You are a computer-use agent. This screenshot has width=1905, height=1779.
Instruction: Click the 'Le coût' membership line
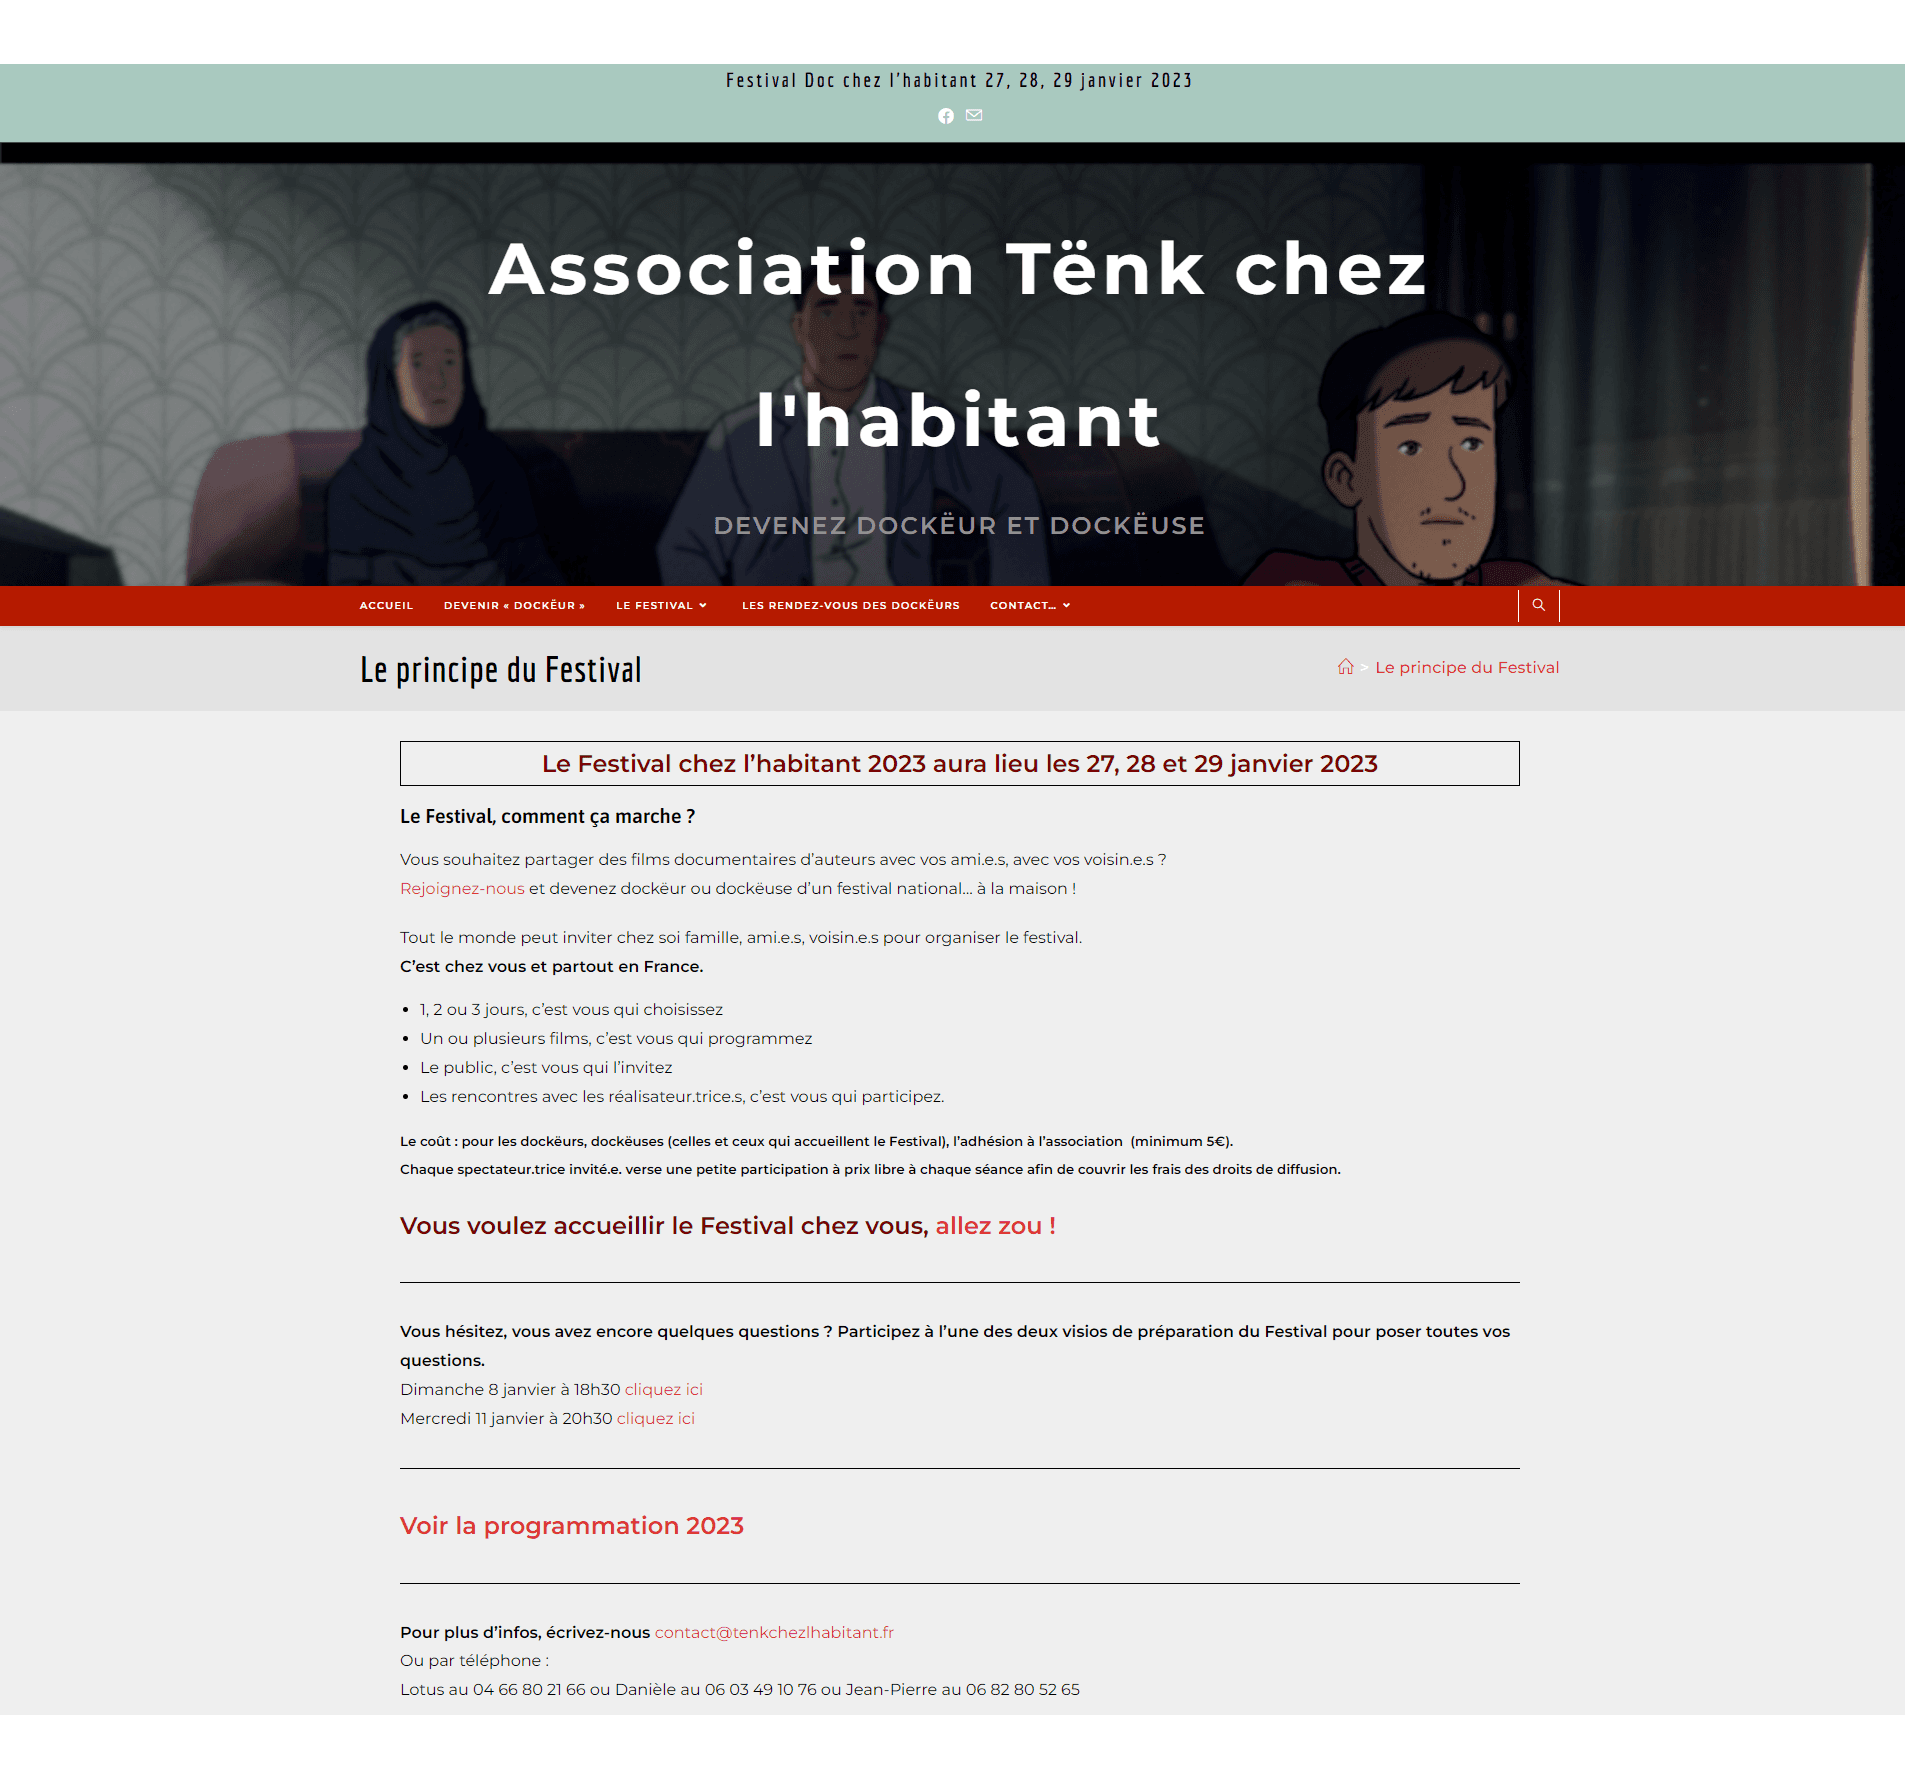[x=817, y=1141]
